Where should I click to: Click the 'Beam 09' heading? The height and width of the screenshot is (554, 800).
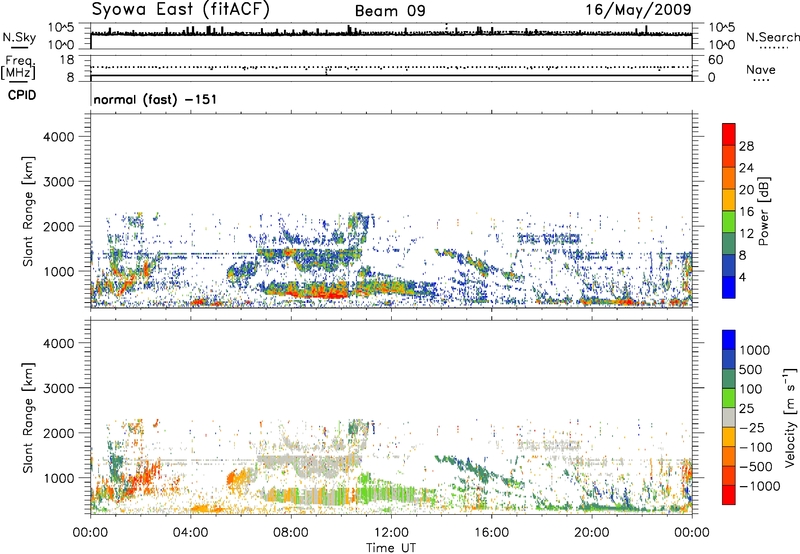(390, 11)
